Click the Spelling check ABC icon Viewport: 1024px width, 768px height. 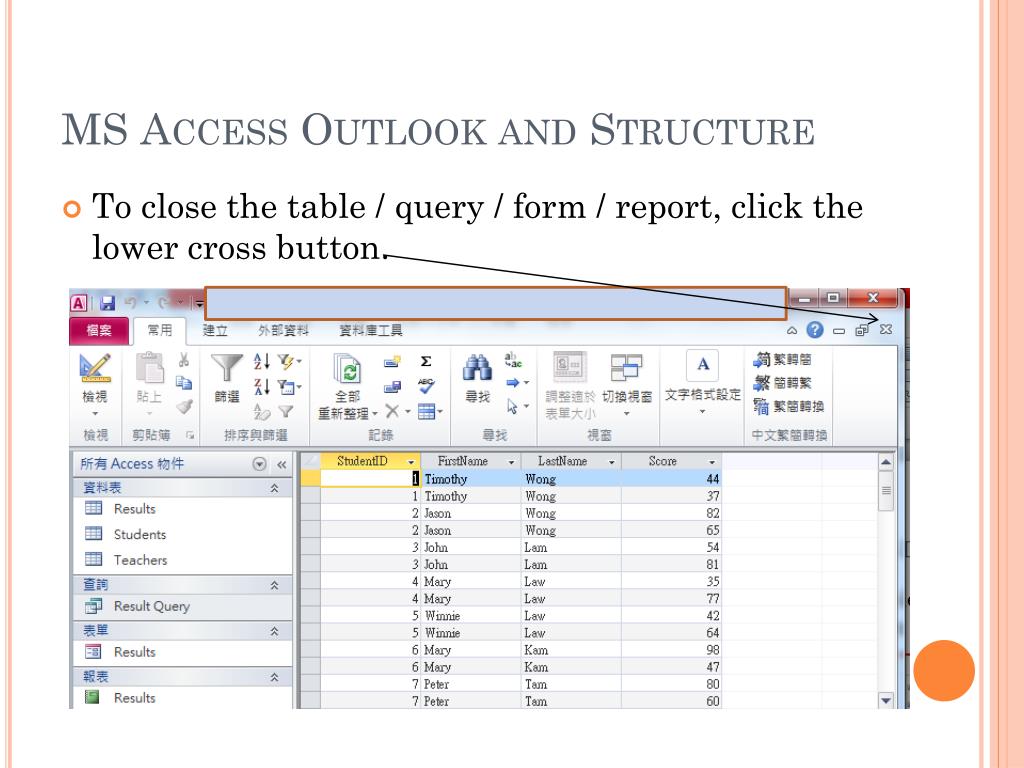pyautogui.click(x=426, y=386)
